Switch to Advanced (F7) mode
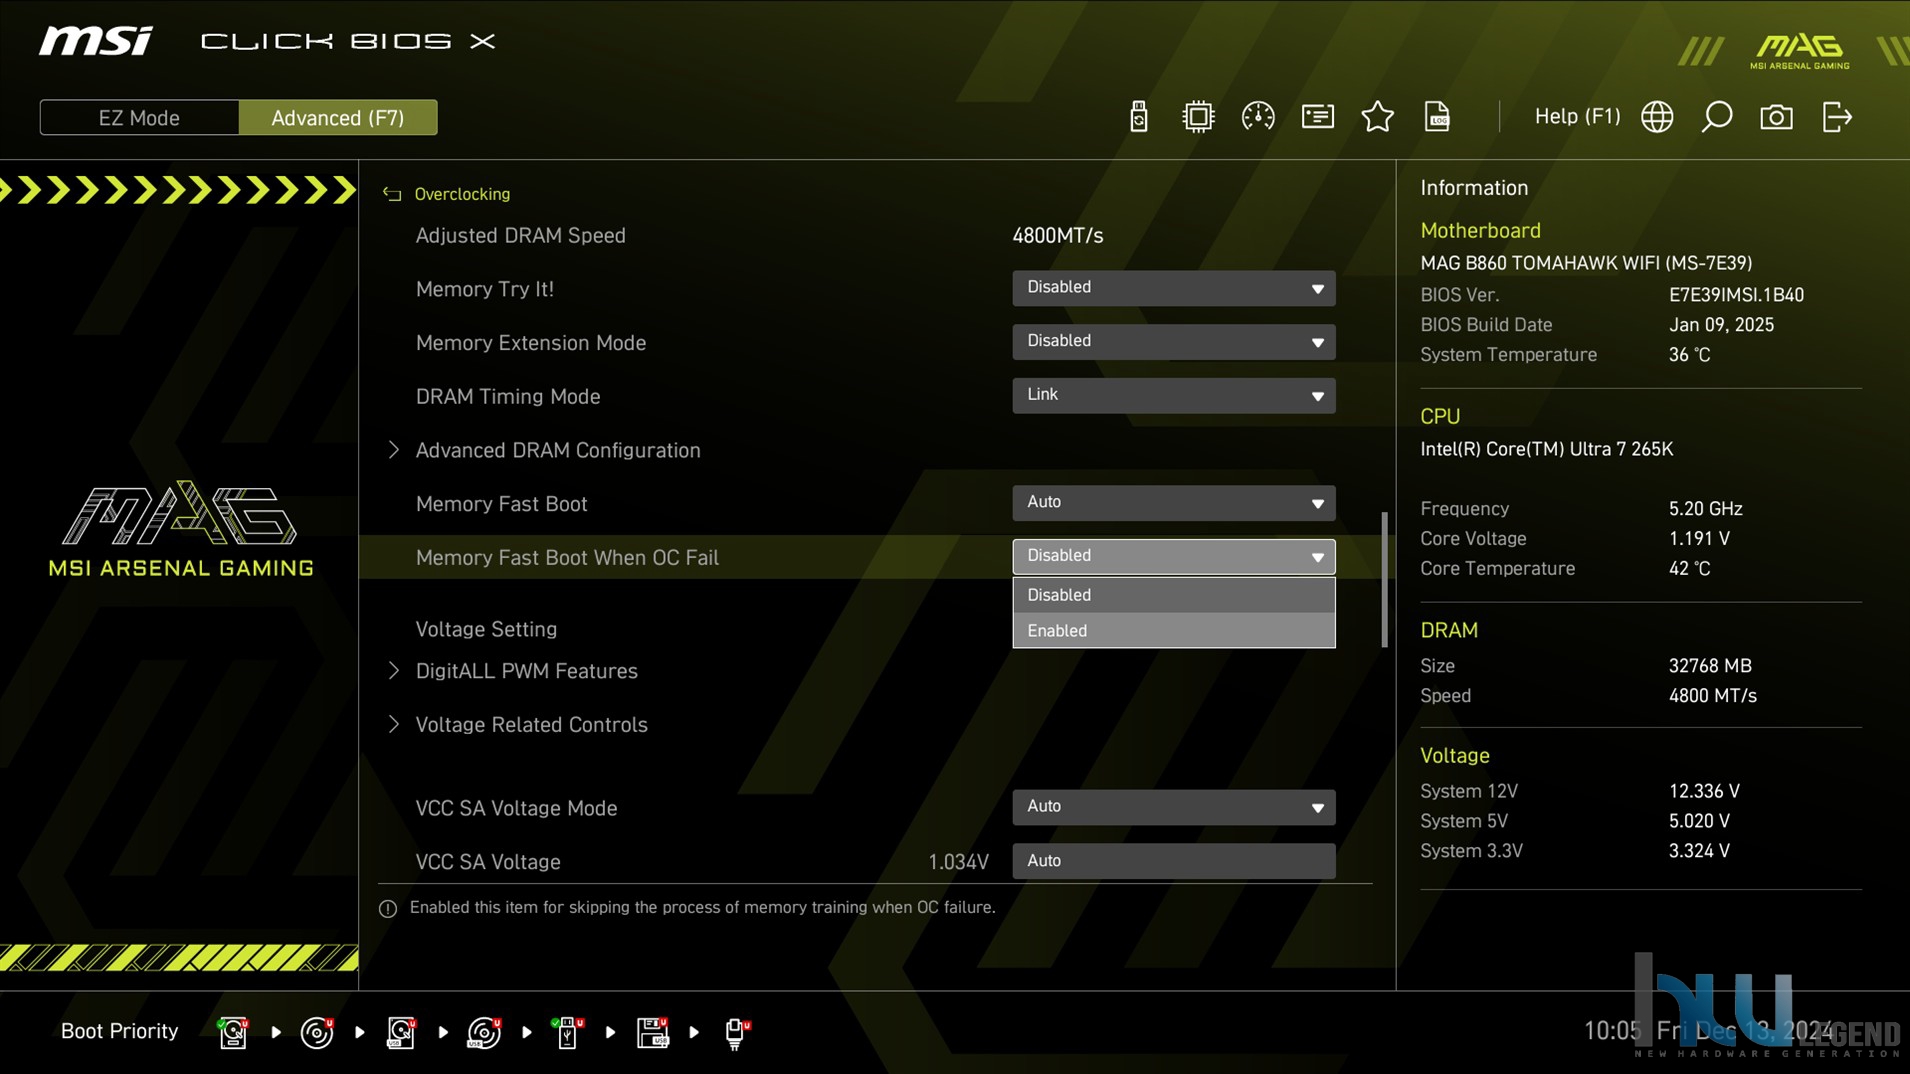 (x=338, y=117)
